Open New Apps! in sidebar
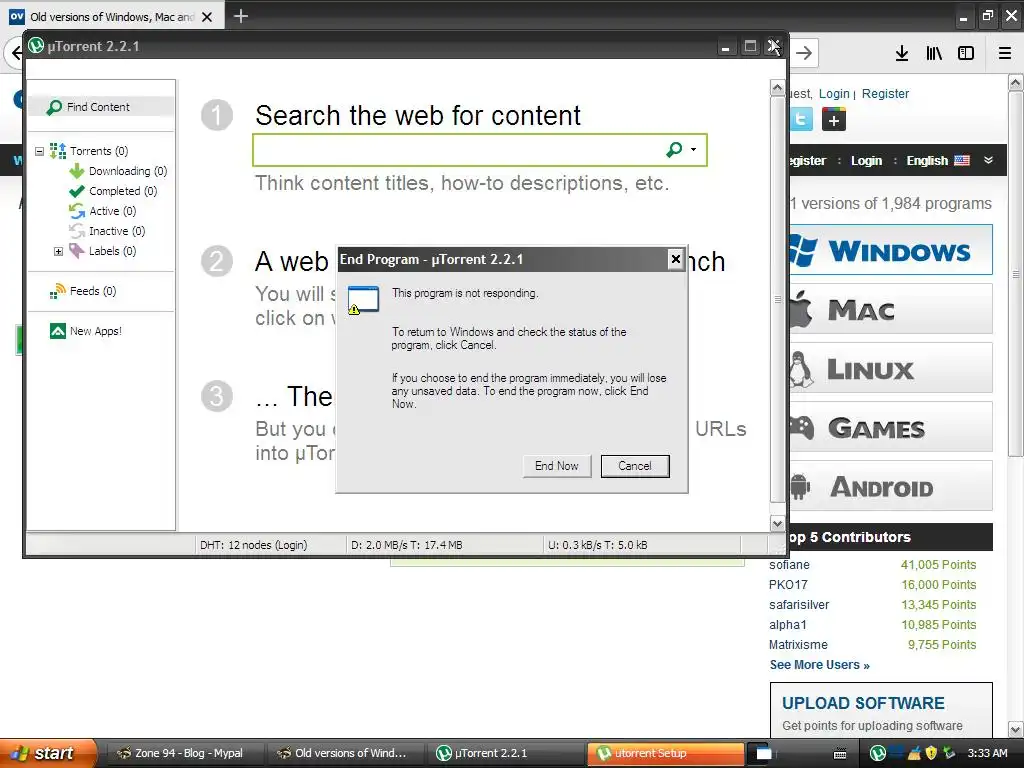 pyautogui.click(x=86, y=331)
